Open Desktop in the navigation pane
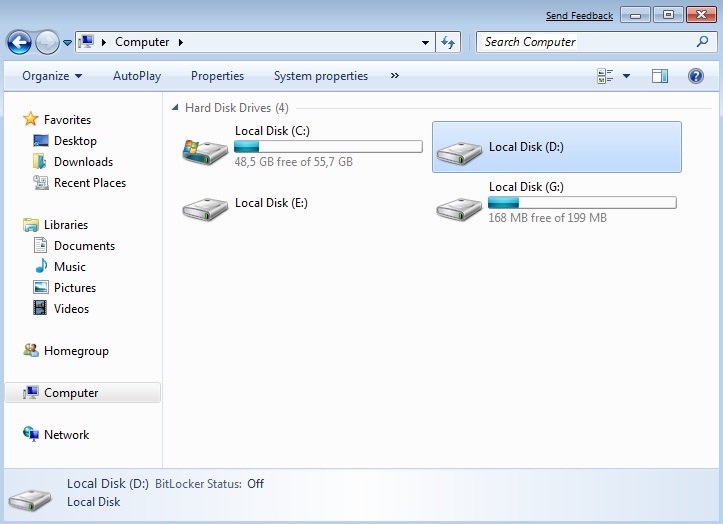The width and height of the screenshot is (723, 524). (75, 141)
